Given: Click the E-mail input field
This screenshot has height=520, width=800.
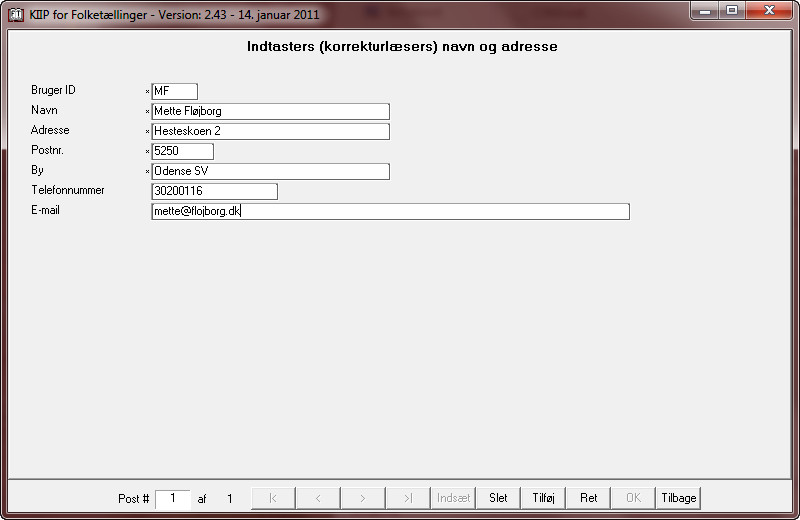Looking at the screenshot, I should pyautogui.click(x=391, y=211).
